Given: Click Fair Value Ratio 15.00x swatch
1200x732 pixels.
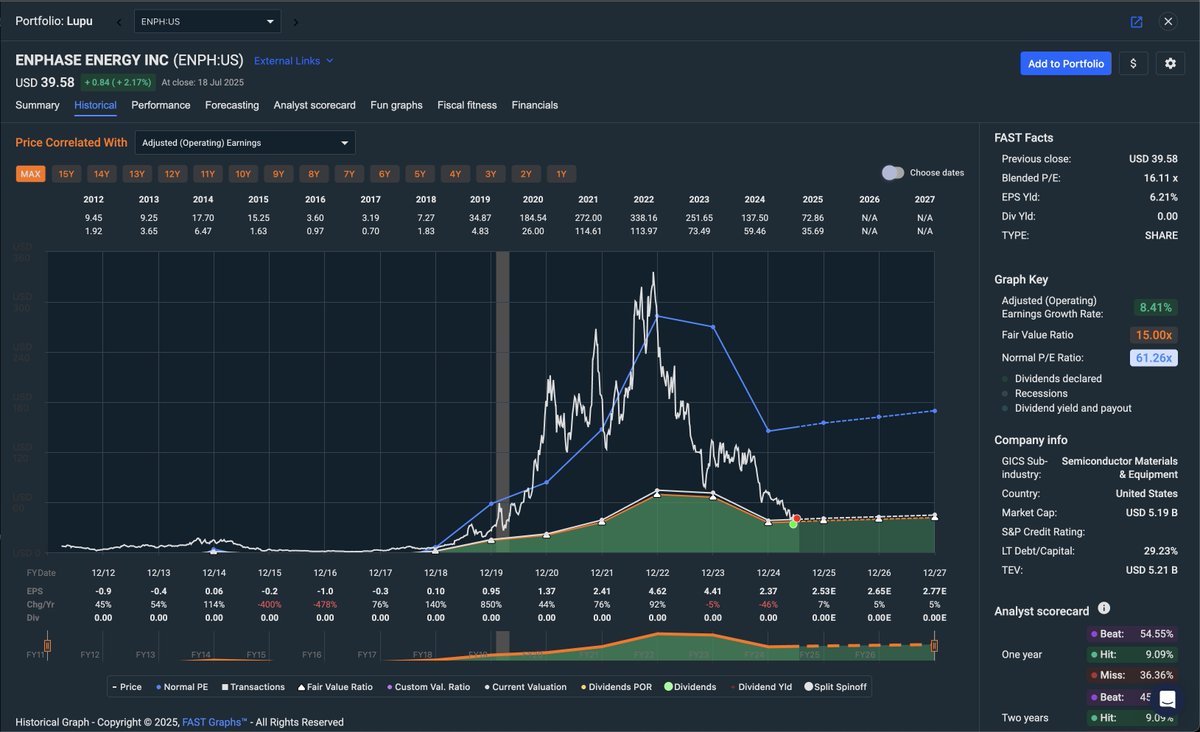Looking at the screenshot, I should (1153, 334).
